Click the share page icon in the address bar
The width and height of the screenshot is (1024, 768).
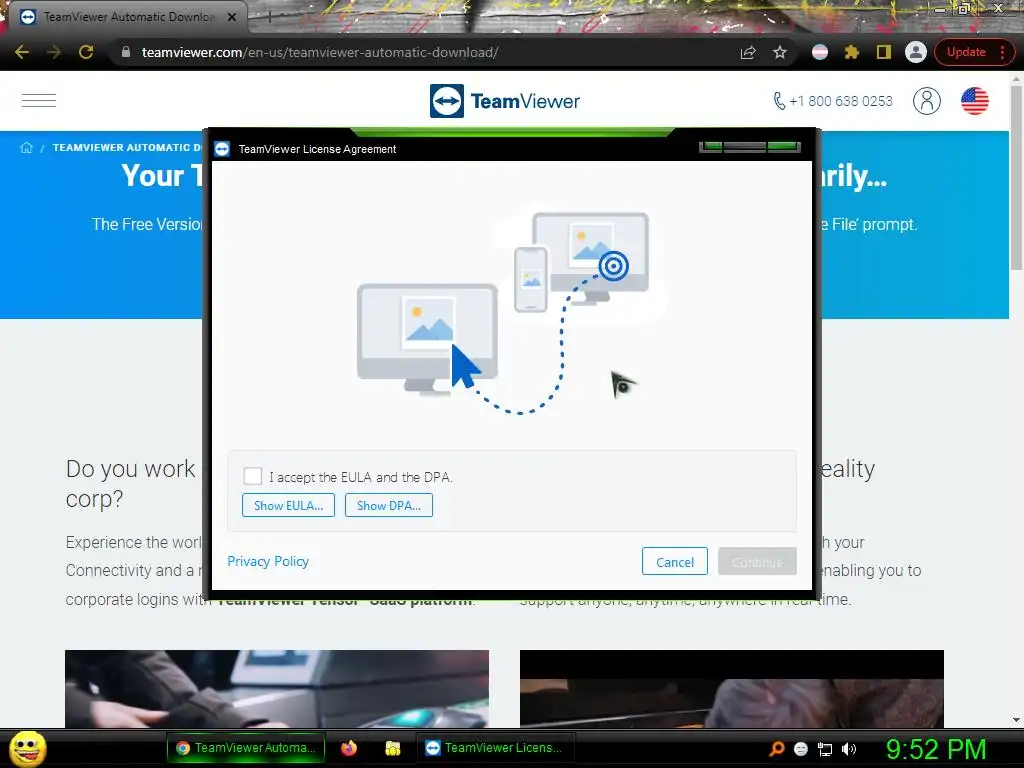(x=748, y=52)
